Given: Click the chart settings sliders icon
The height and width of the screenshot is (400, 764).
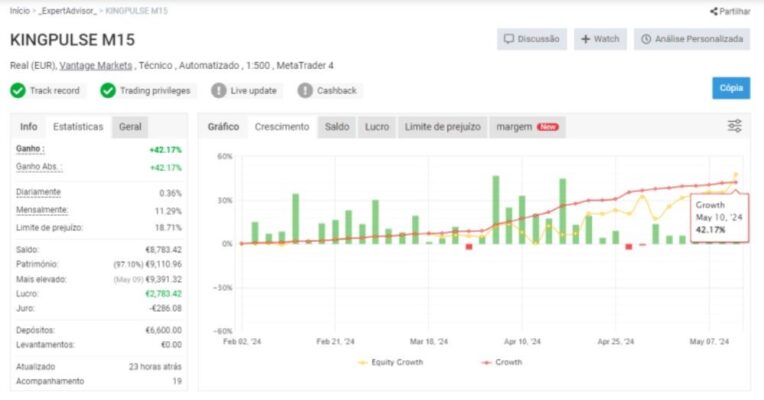Looking at the screenshot, I should [x=734, y=126].
